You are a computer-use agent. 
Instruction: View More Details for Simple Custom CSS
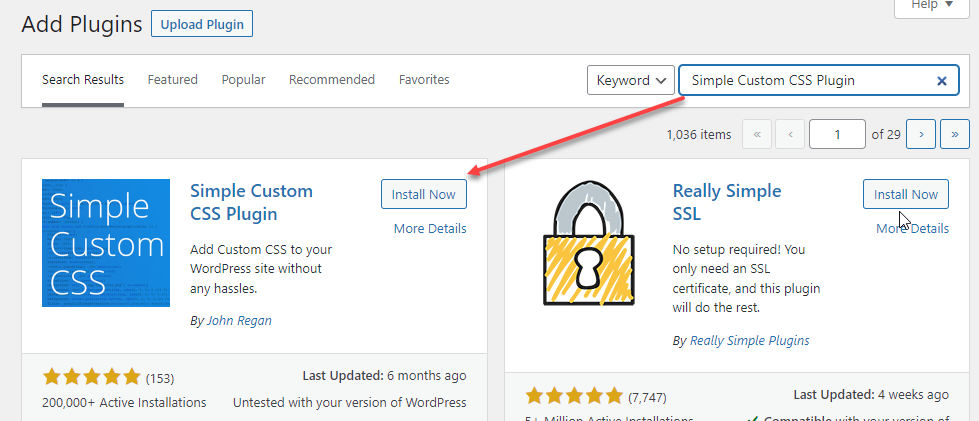click(430, 229)
